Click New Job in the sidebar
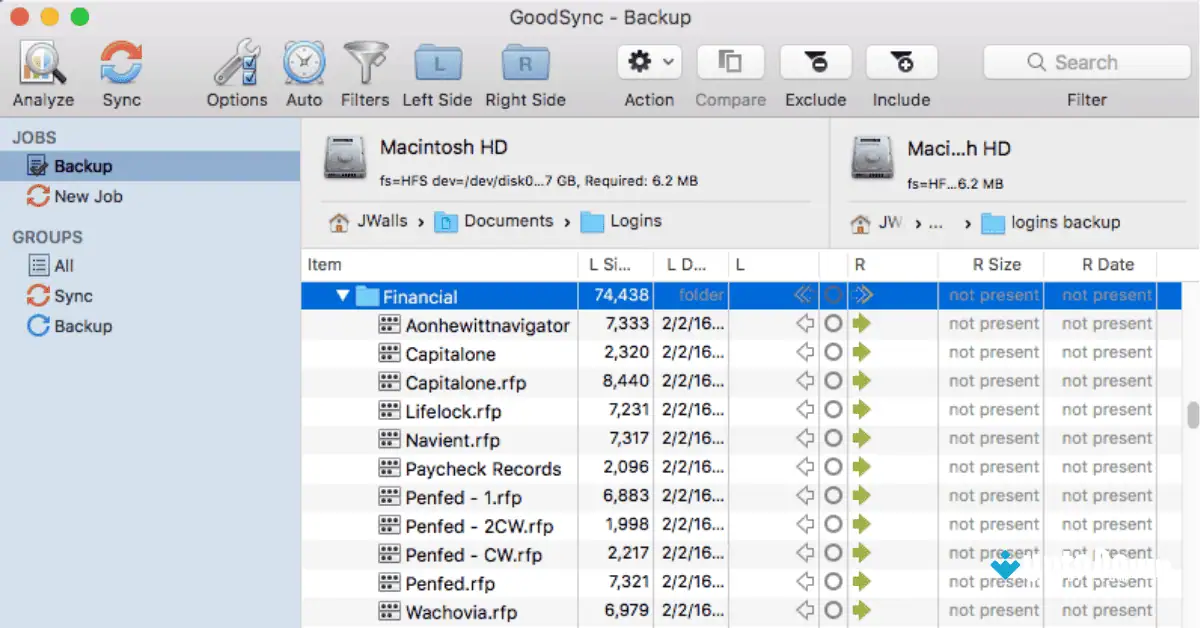 coord(85,196)
